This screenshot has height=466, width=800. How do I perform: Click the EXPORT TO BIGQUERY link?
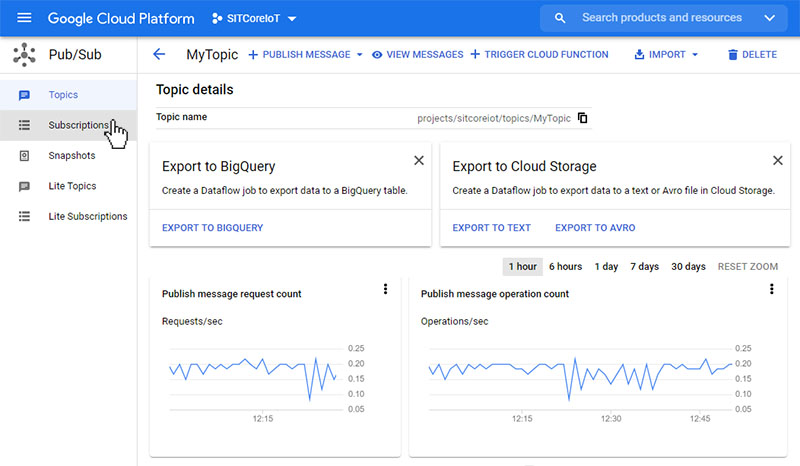click(212, 228)
